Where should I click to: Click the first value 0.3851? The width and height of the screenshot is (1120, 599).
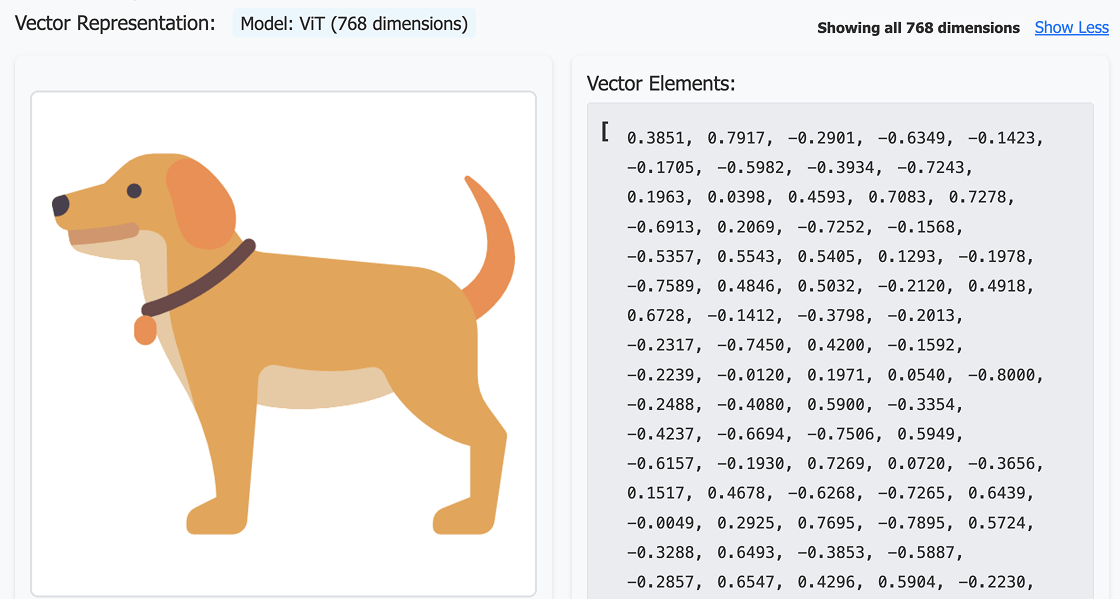pos(655,138)
